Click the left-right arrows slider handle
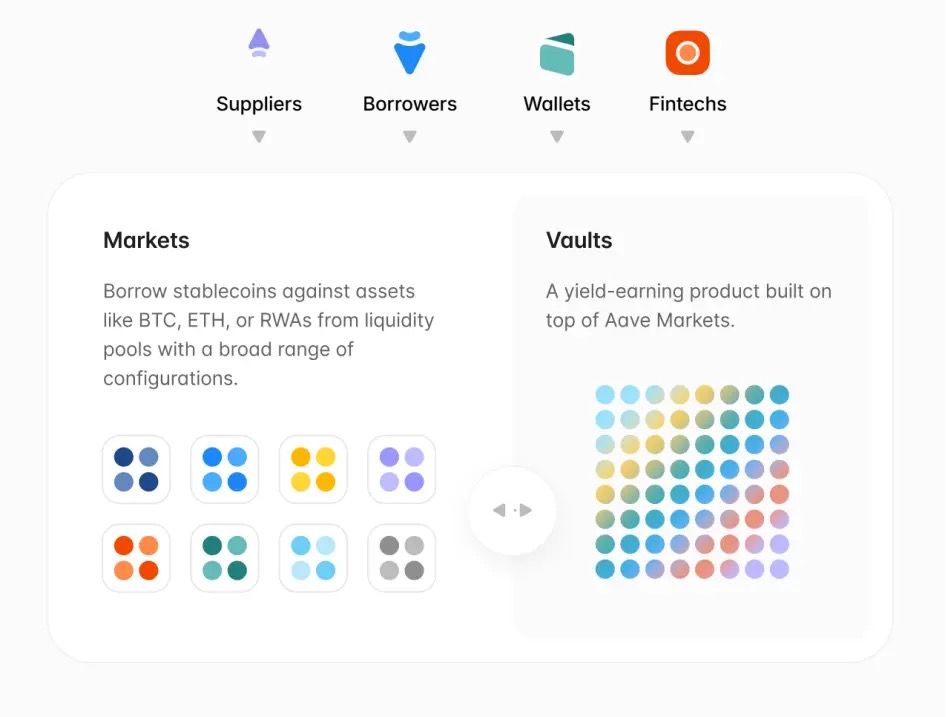946x717 pixels. pyautogui.click(x=512, y=511)
